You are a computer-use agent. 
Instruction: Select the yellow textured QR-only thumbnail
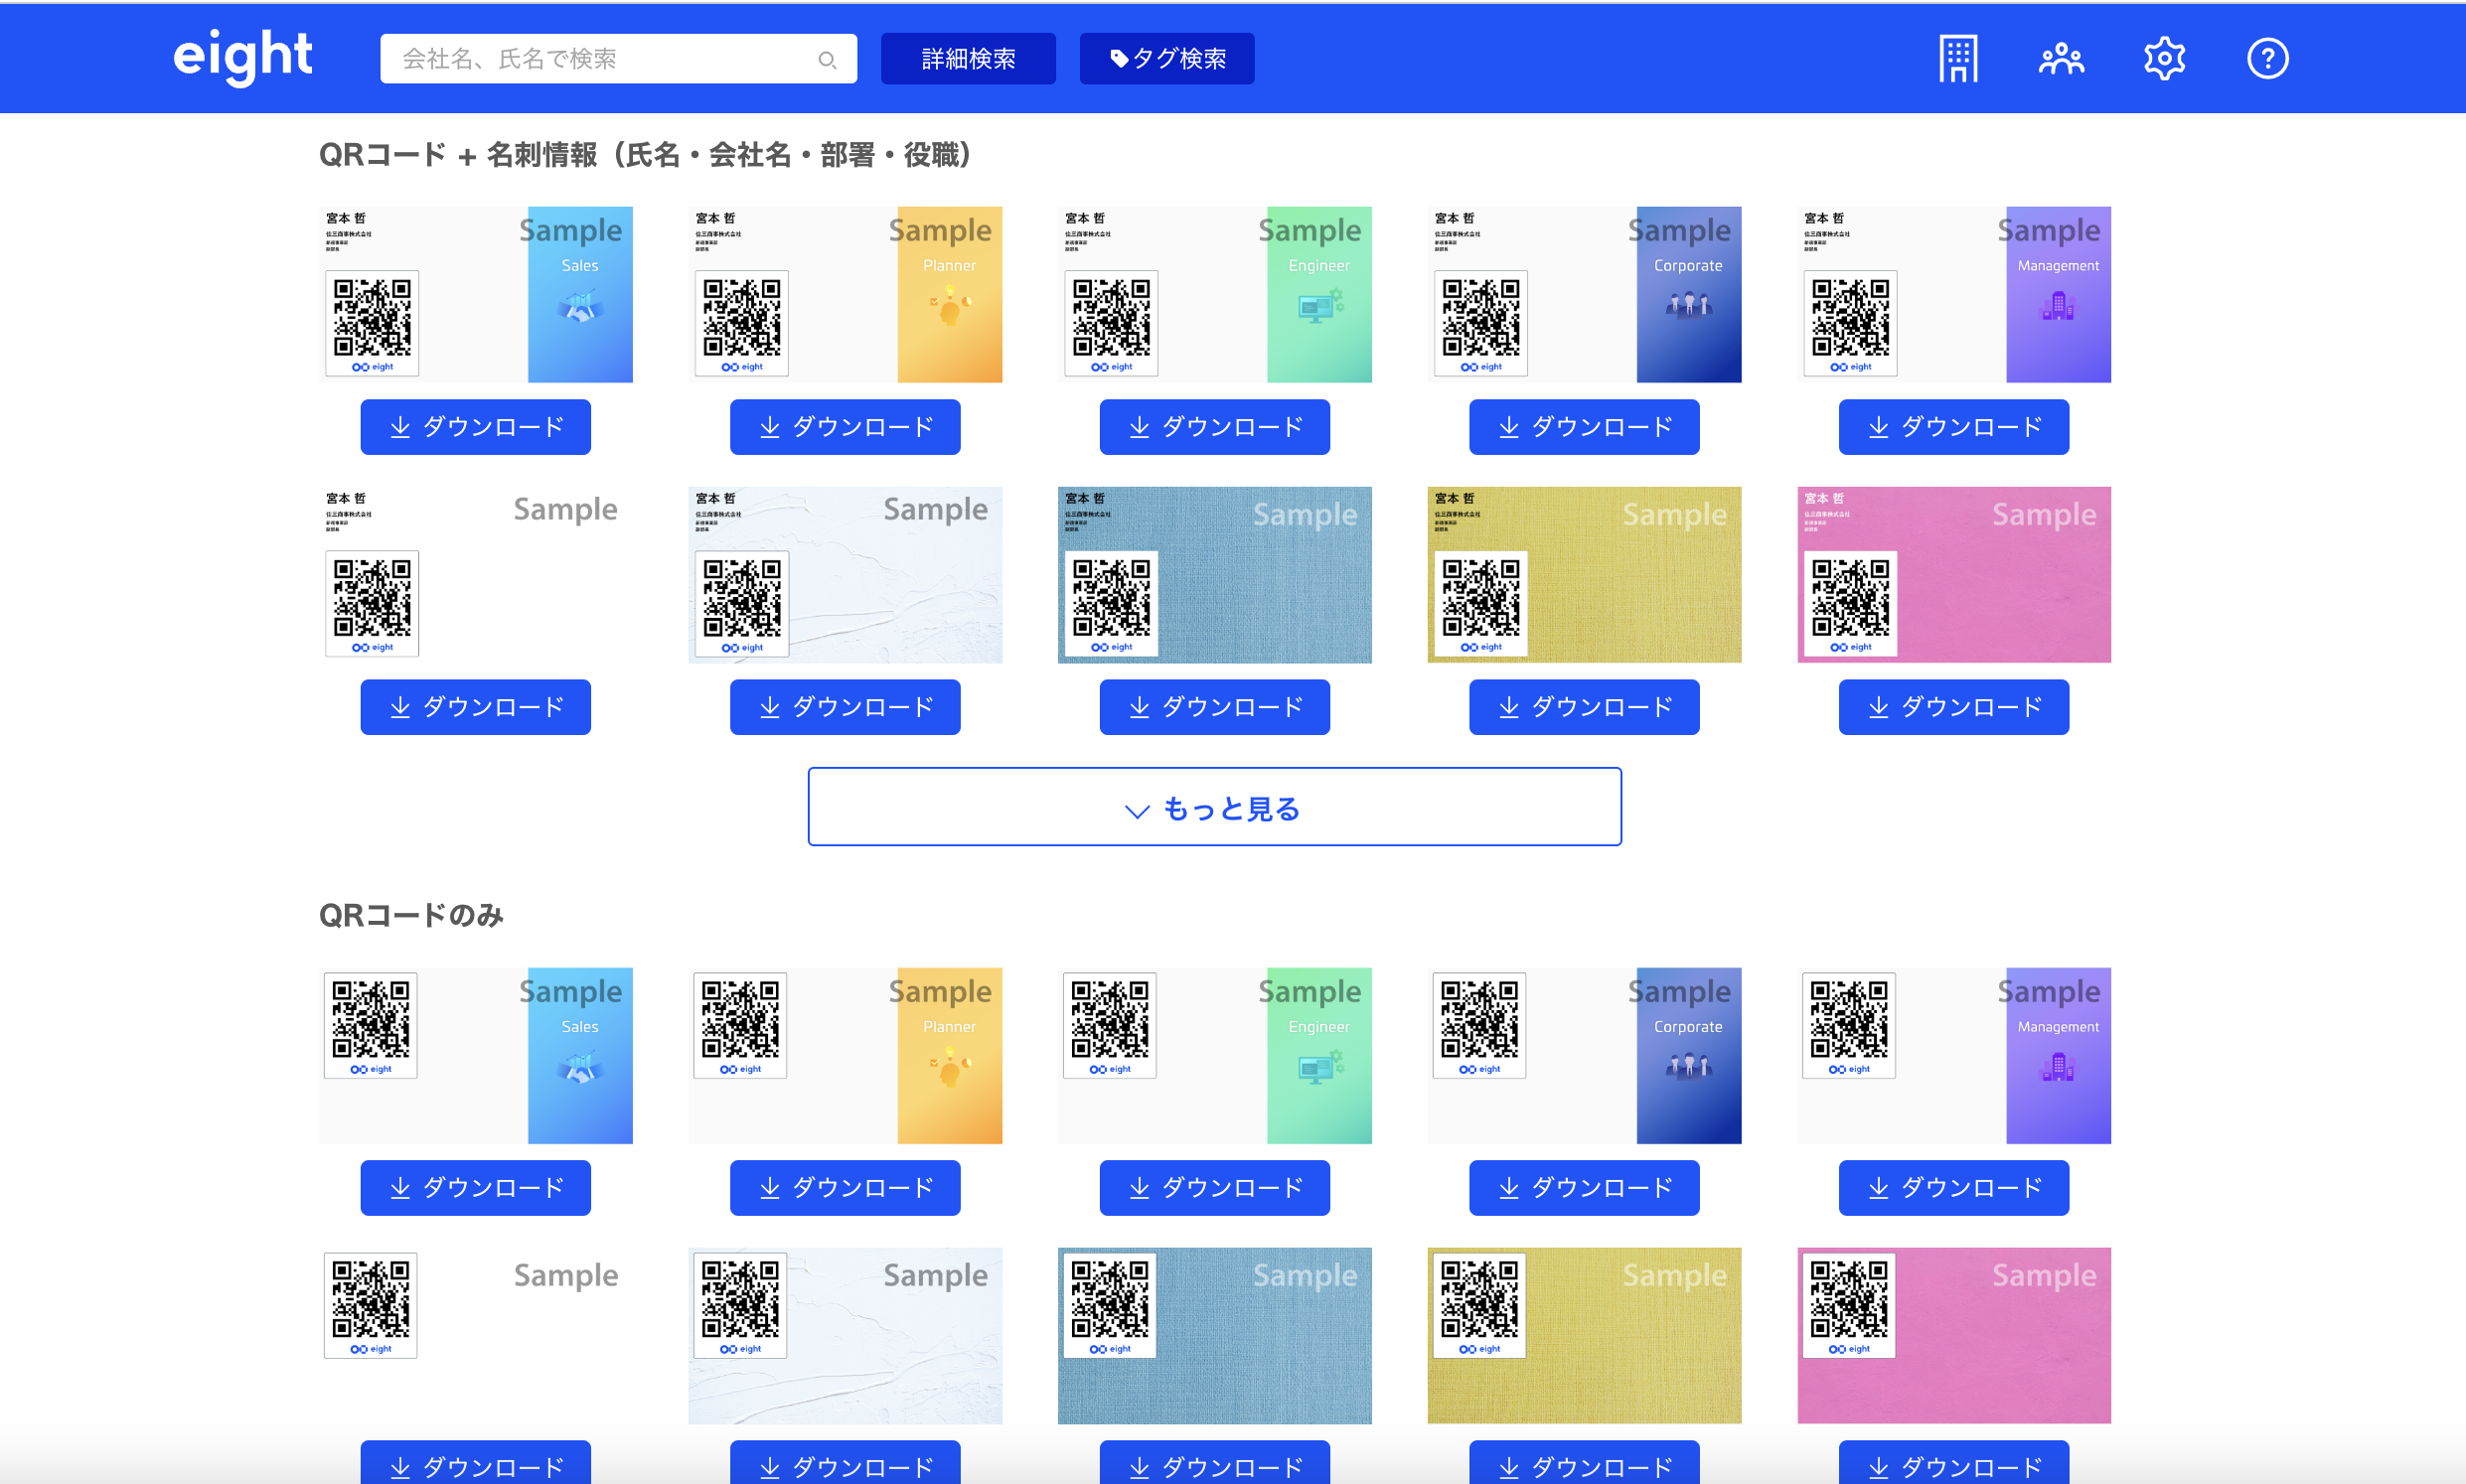coord(1583,1335)
